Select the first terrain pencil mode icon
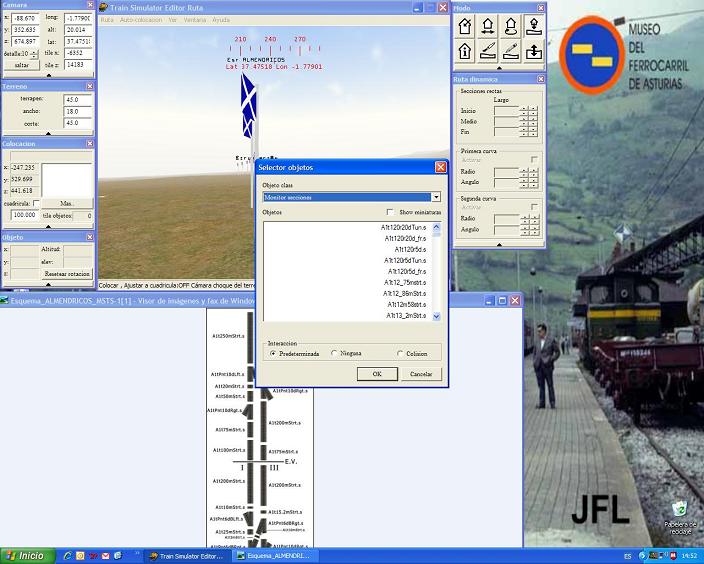The image size is (704, 564). (x=488, y=50)
